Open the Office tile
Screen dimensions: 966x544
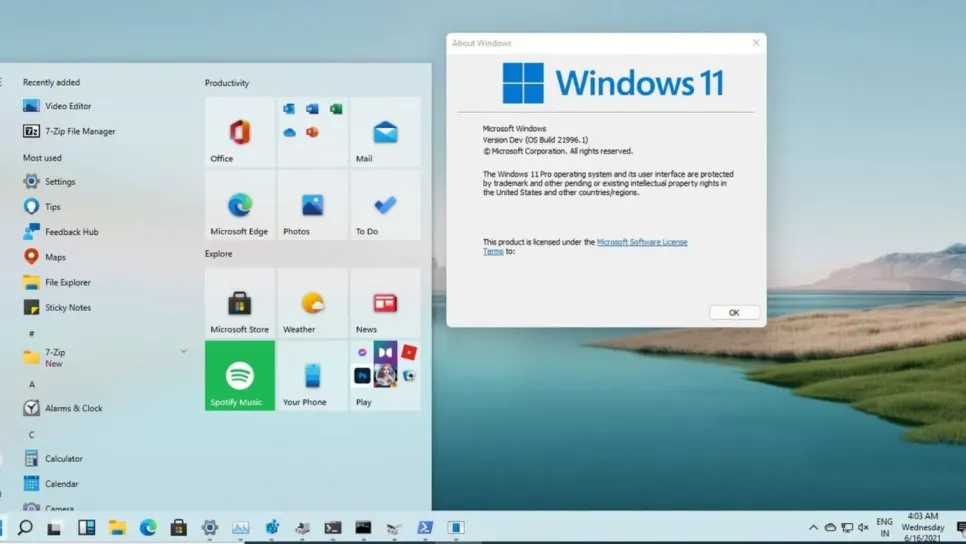(x=239, y=132)
